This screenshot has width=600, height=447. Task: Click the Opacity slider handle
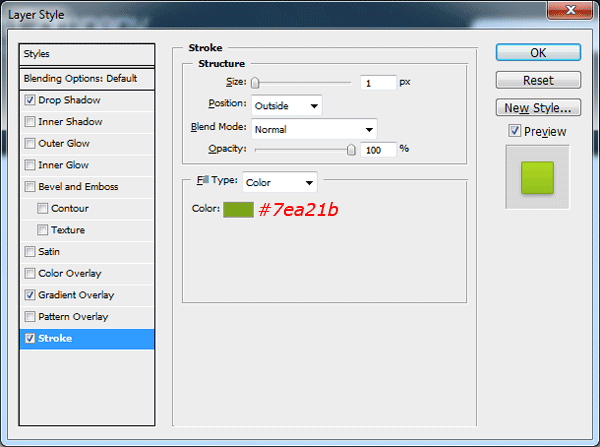351,150
